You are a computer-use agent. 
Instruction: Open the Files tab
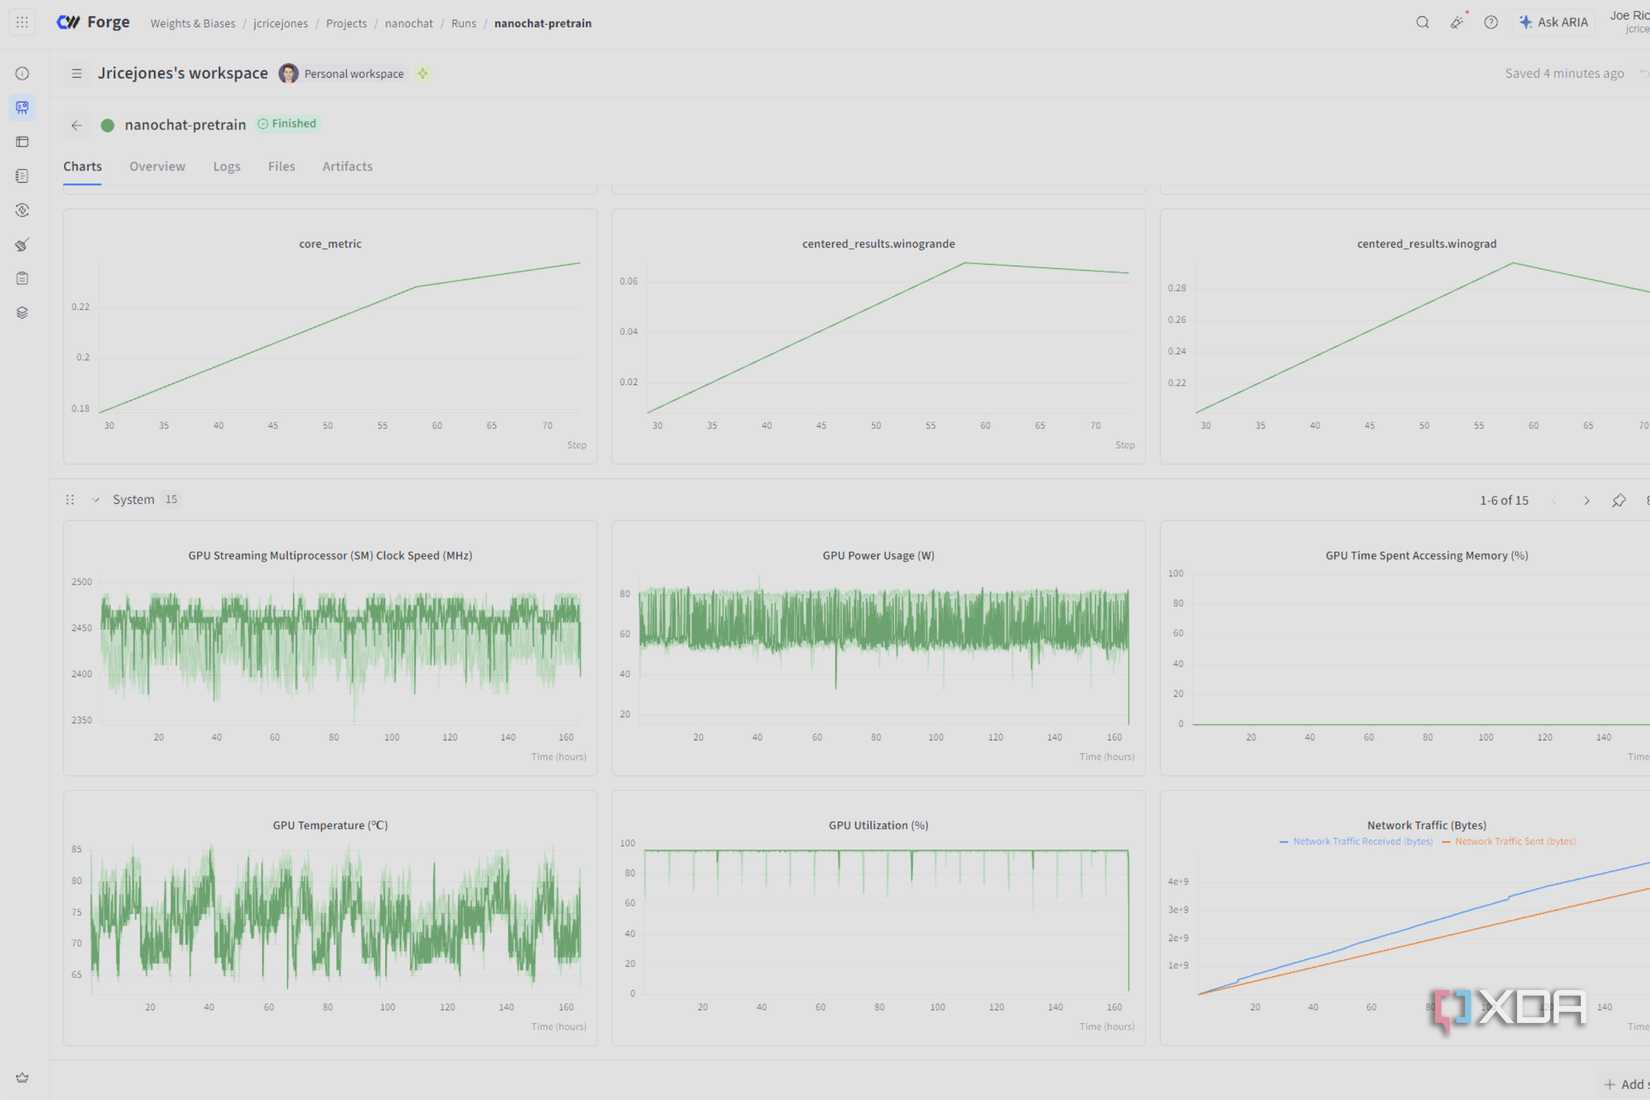pyautogui.click(x=281, y=166)
